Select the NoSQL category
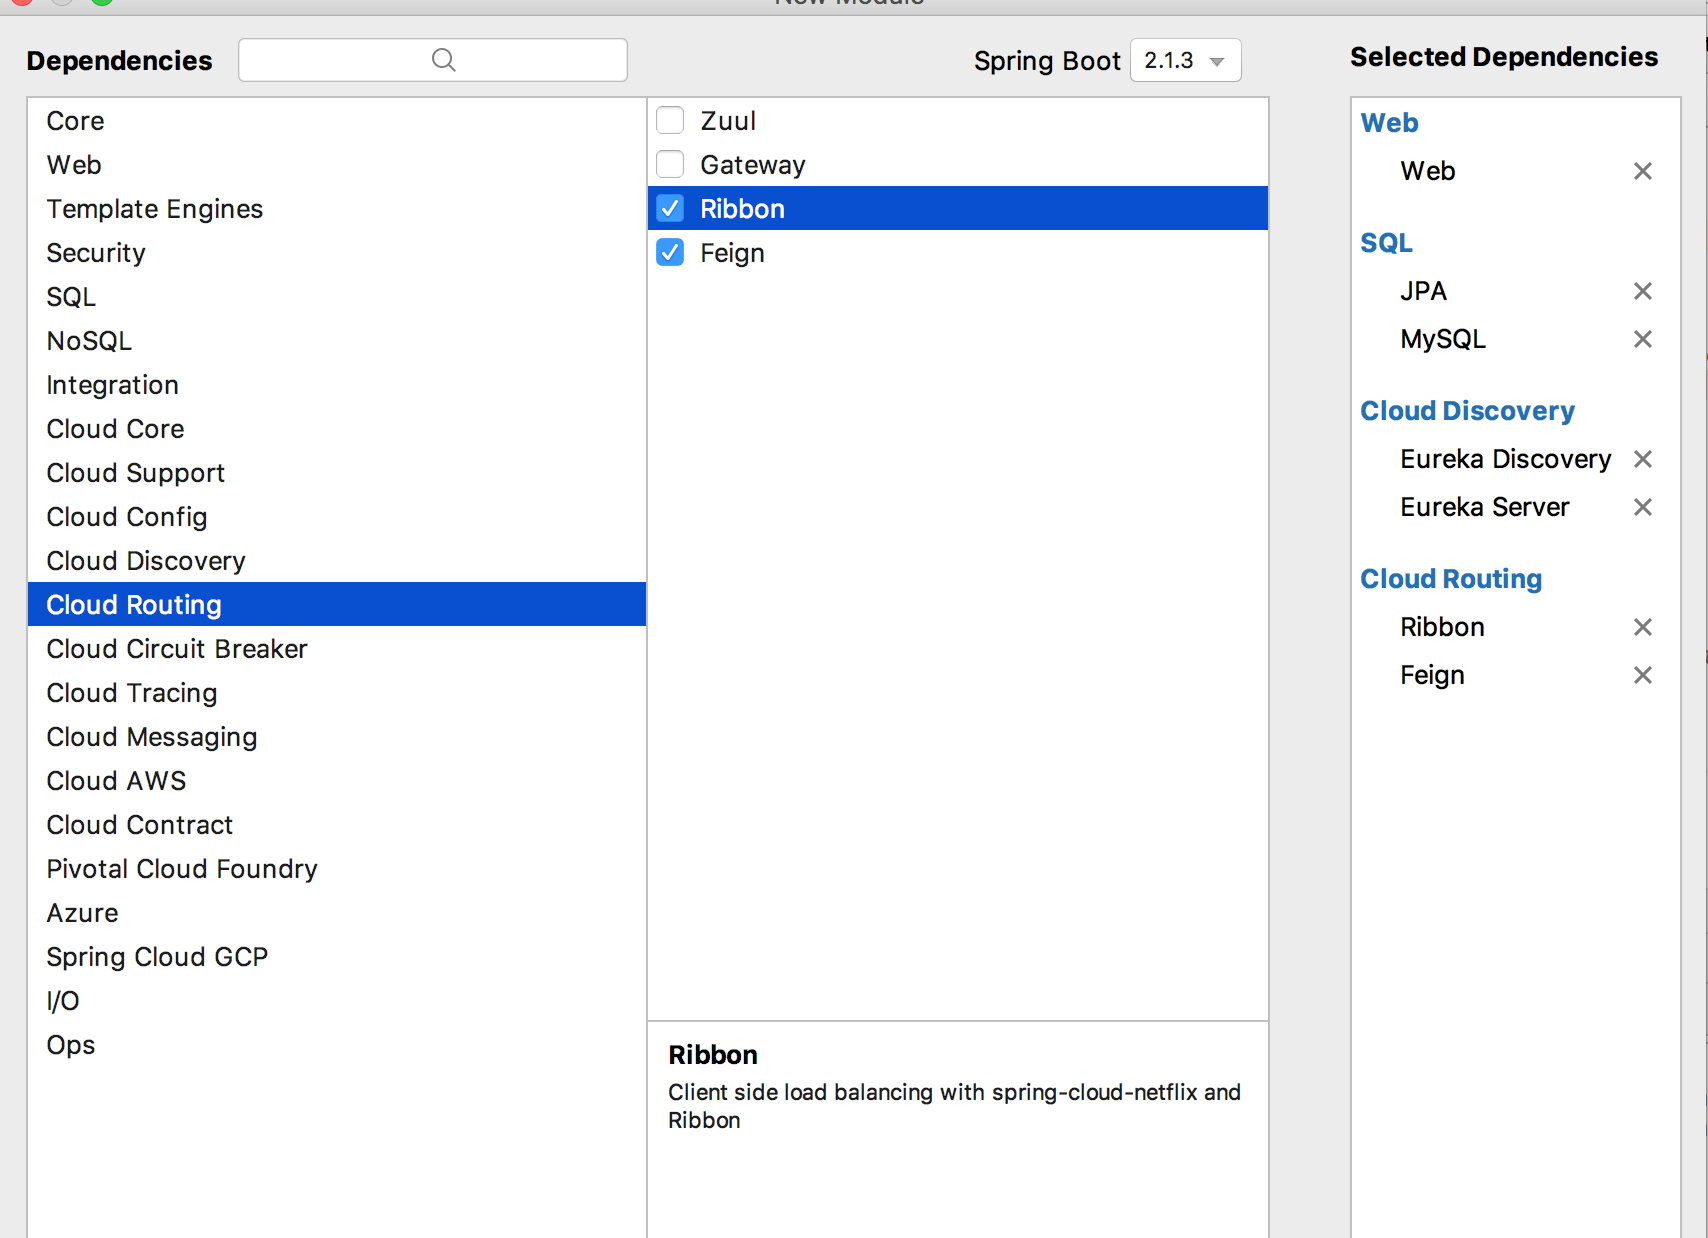Screen dimensions: 1708x1238 tap(337, 340)
